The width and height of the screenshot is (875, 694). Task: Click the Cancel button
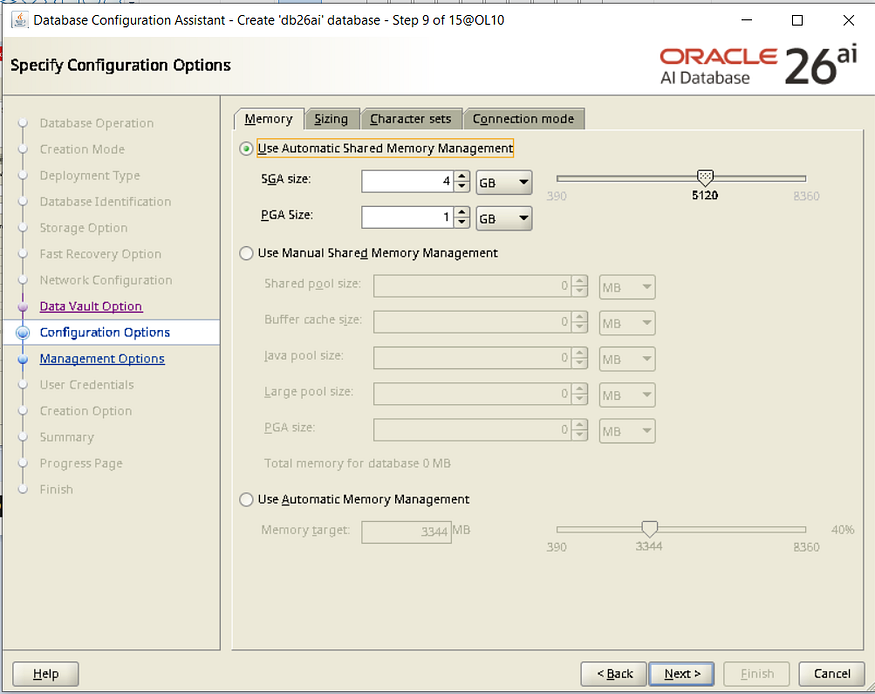[x=831, y=674]
